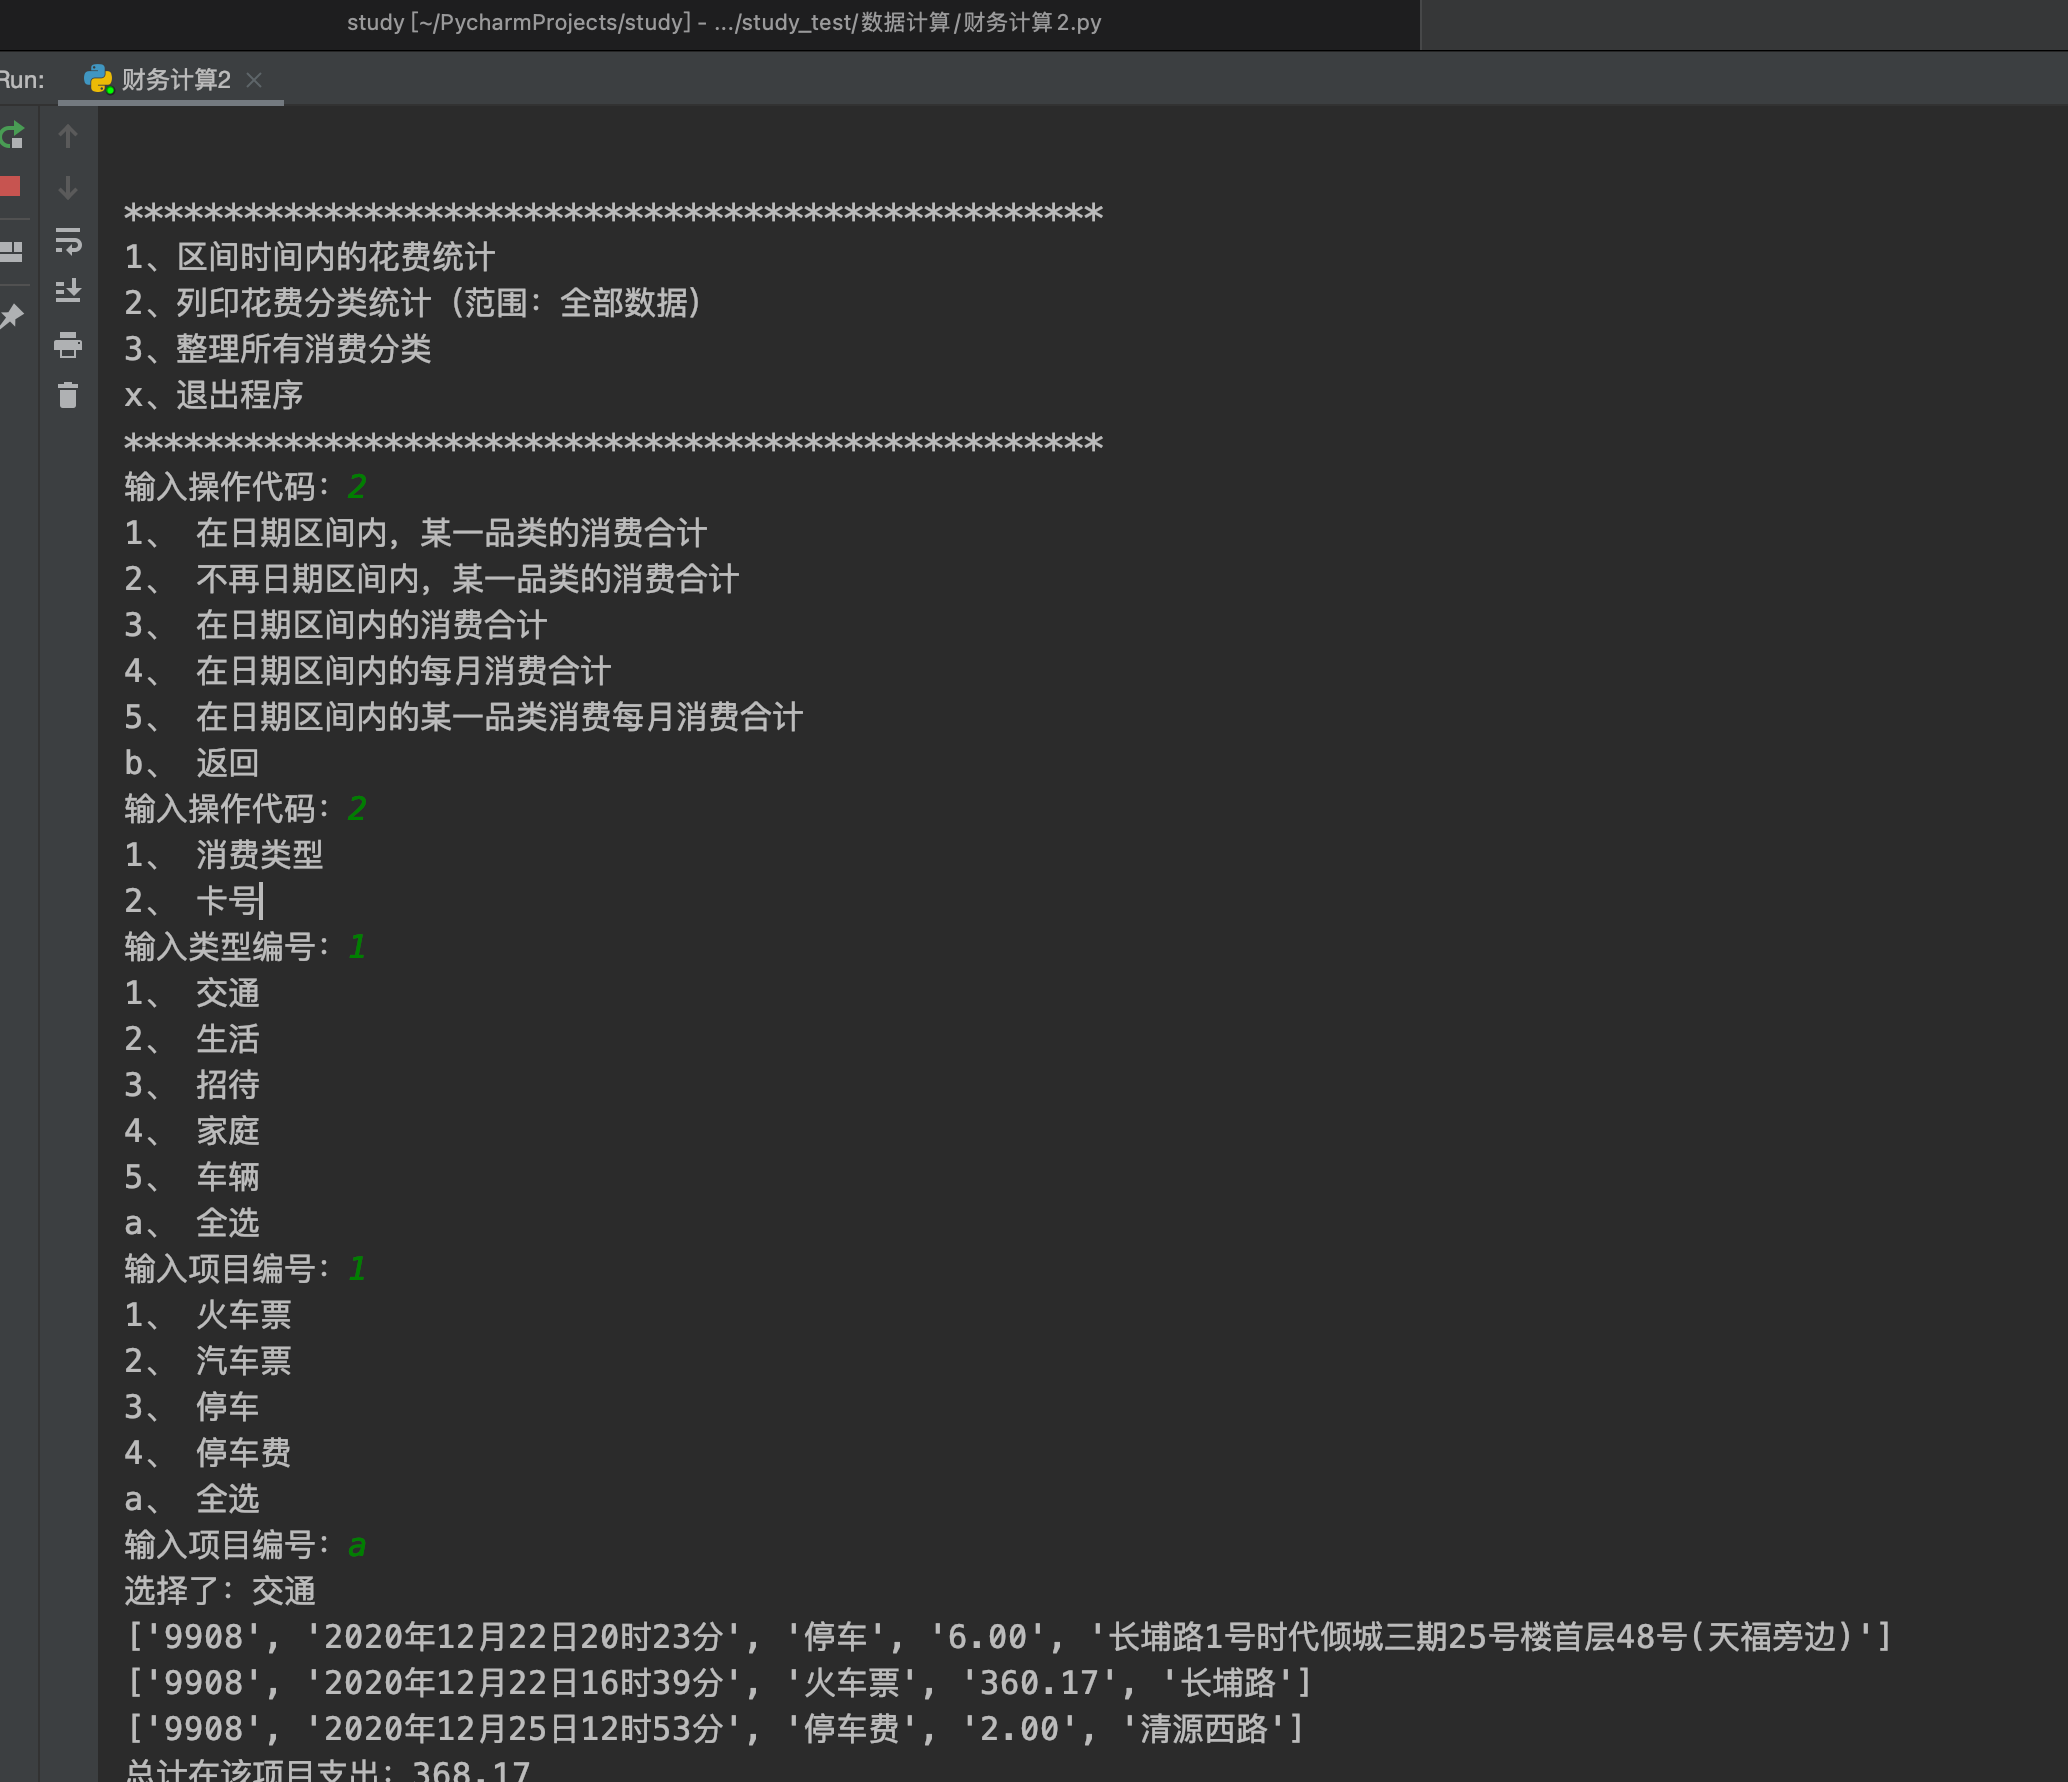Click the '2、汽车票' line
This screenshot has height=1782, width=2068.
207,1361
